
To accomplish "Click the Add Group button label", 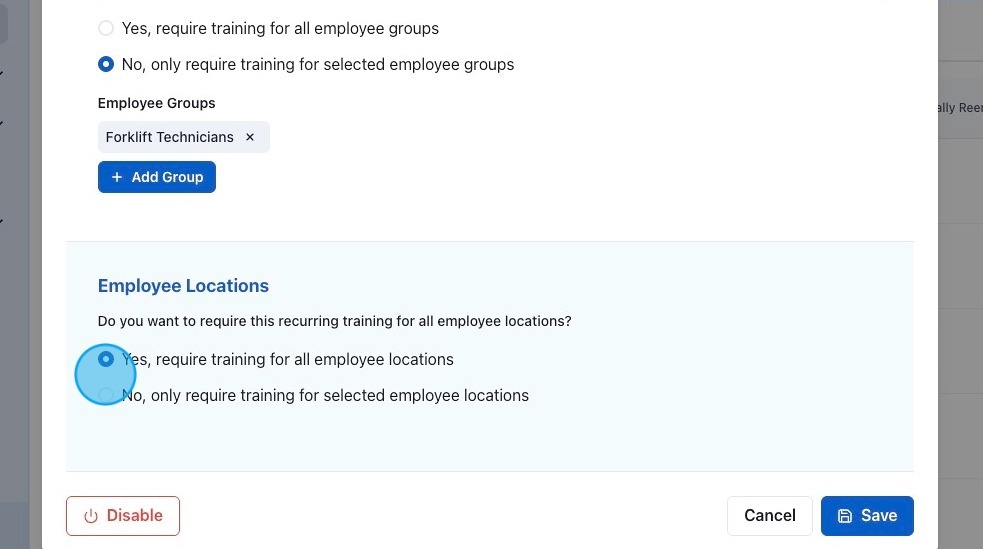I will coord(167,177).
